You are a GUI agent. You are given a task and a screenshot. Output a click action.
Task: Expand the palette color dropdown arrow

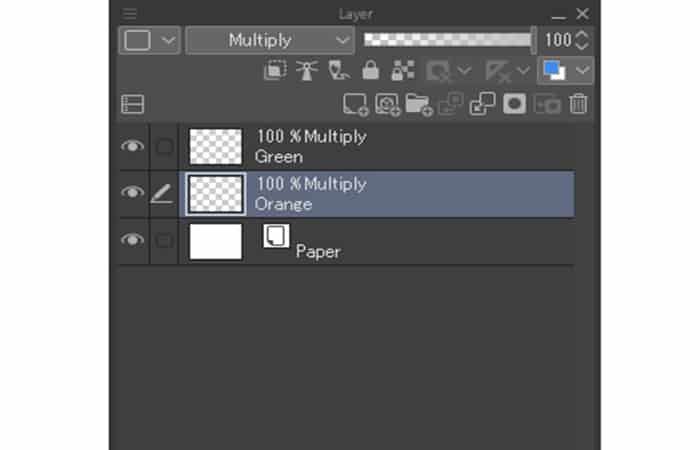pos(168,40)
